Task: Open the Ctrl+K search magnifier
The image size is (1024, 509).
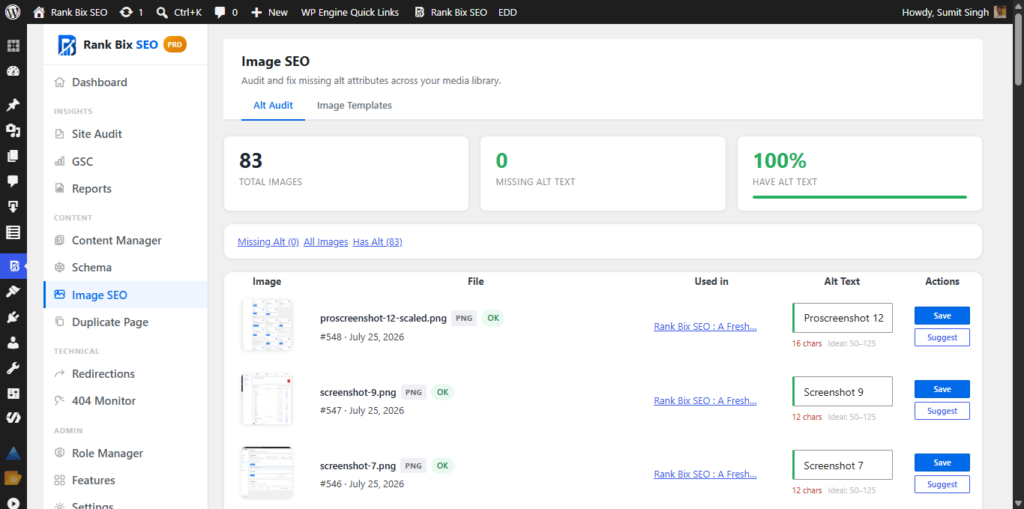Action: [163, 12]
